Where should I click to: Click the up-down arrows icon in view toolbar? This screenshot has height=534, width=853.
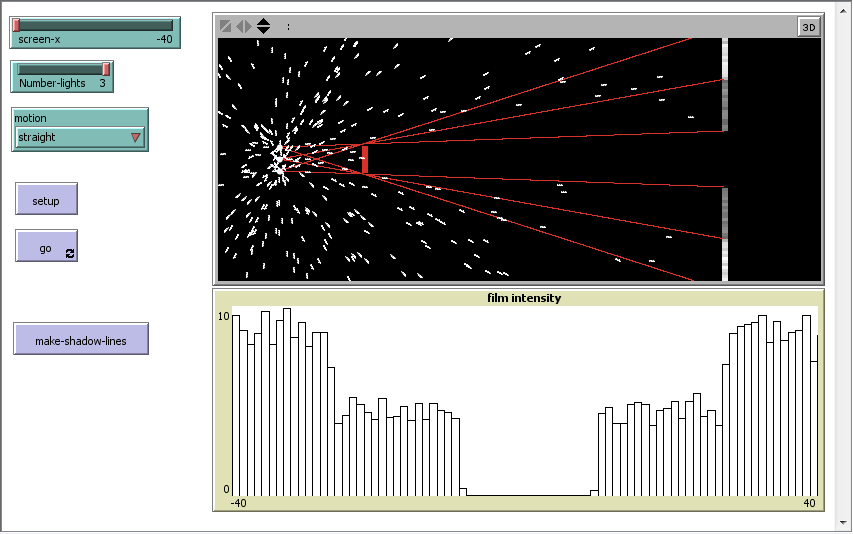pyautogui.click(x=263, y=26)
